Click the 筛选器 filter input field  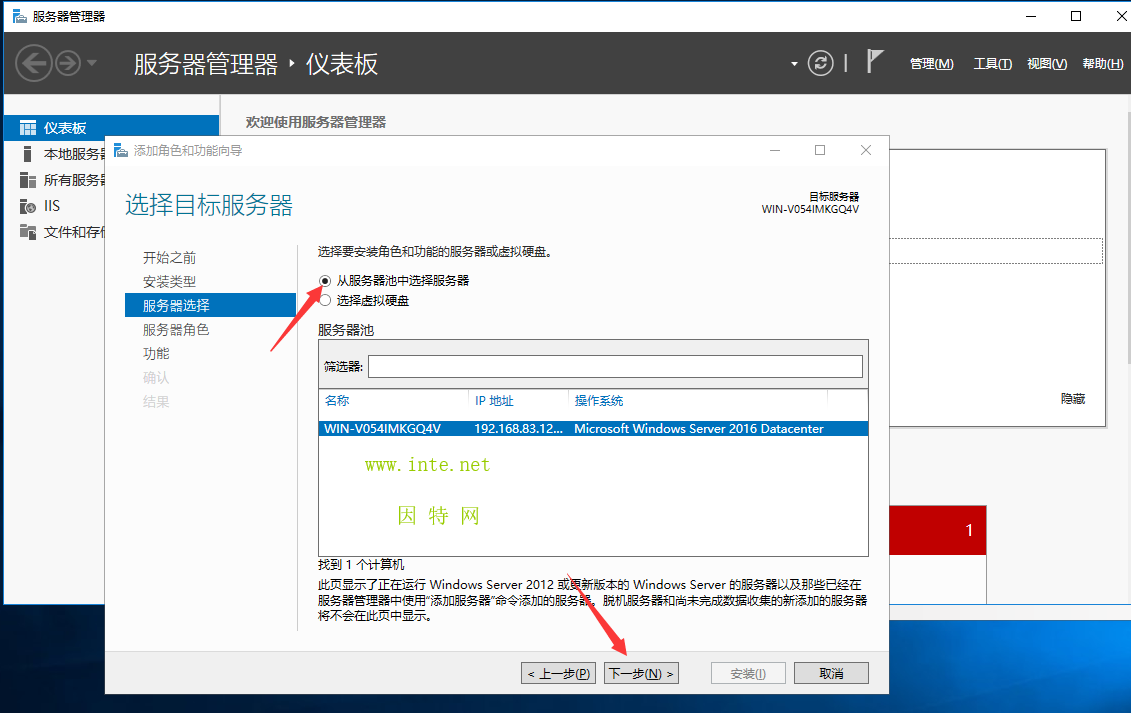615,367
